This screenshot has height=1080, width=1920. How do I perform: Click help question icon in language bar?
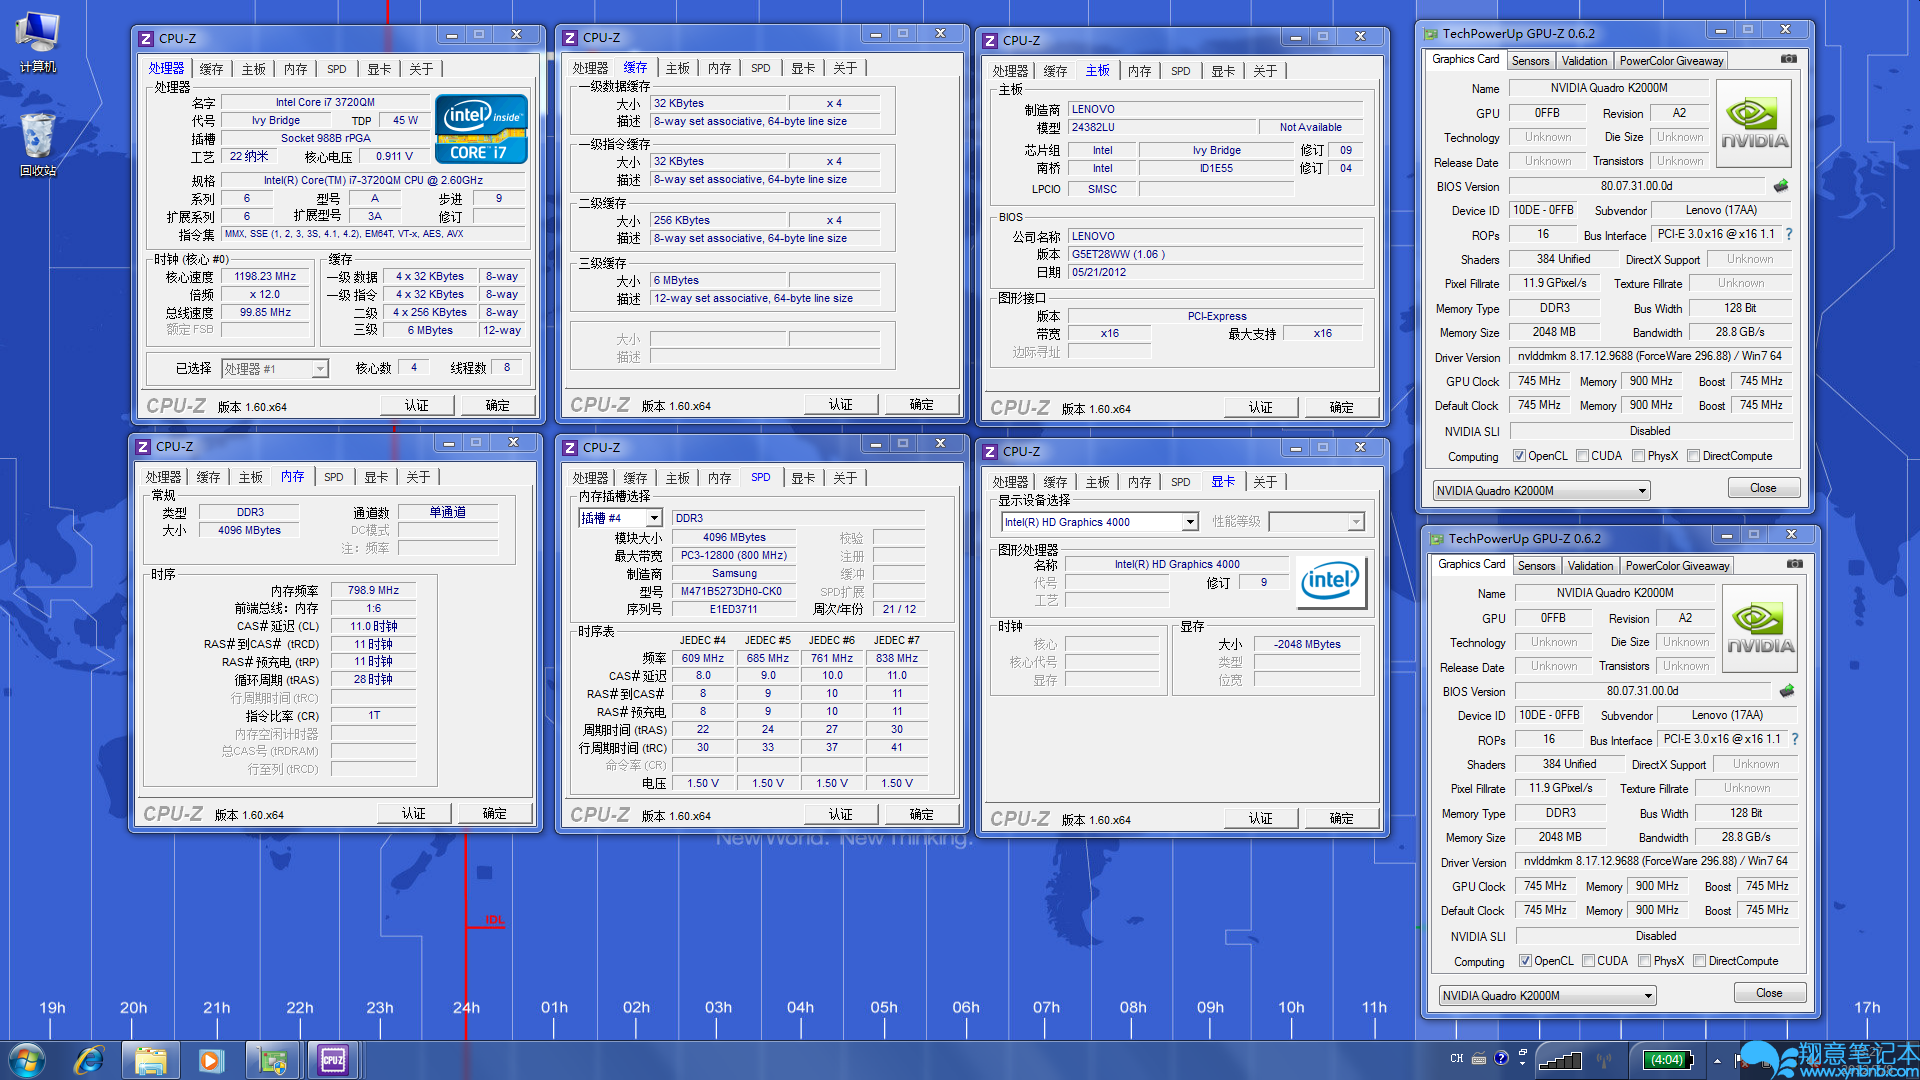pyautogui.click(x=1501, y=1058)
